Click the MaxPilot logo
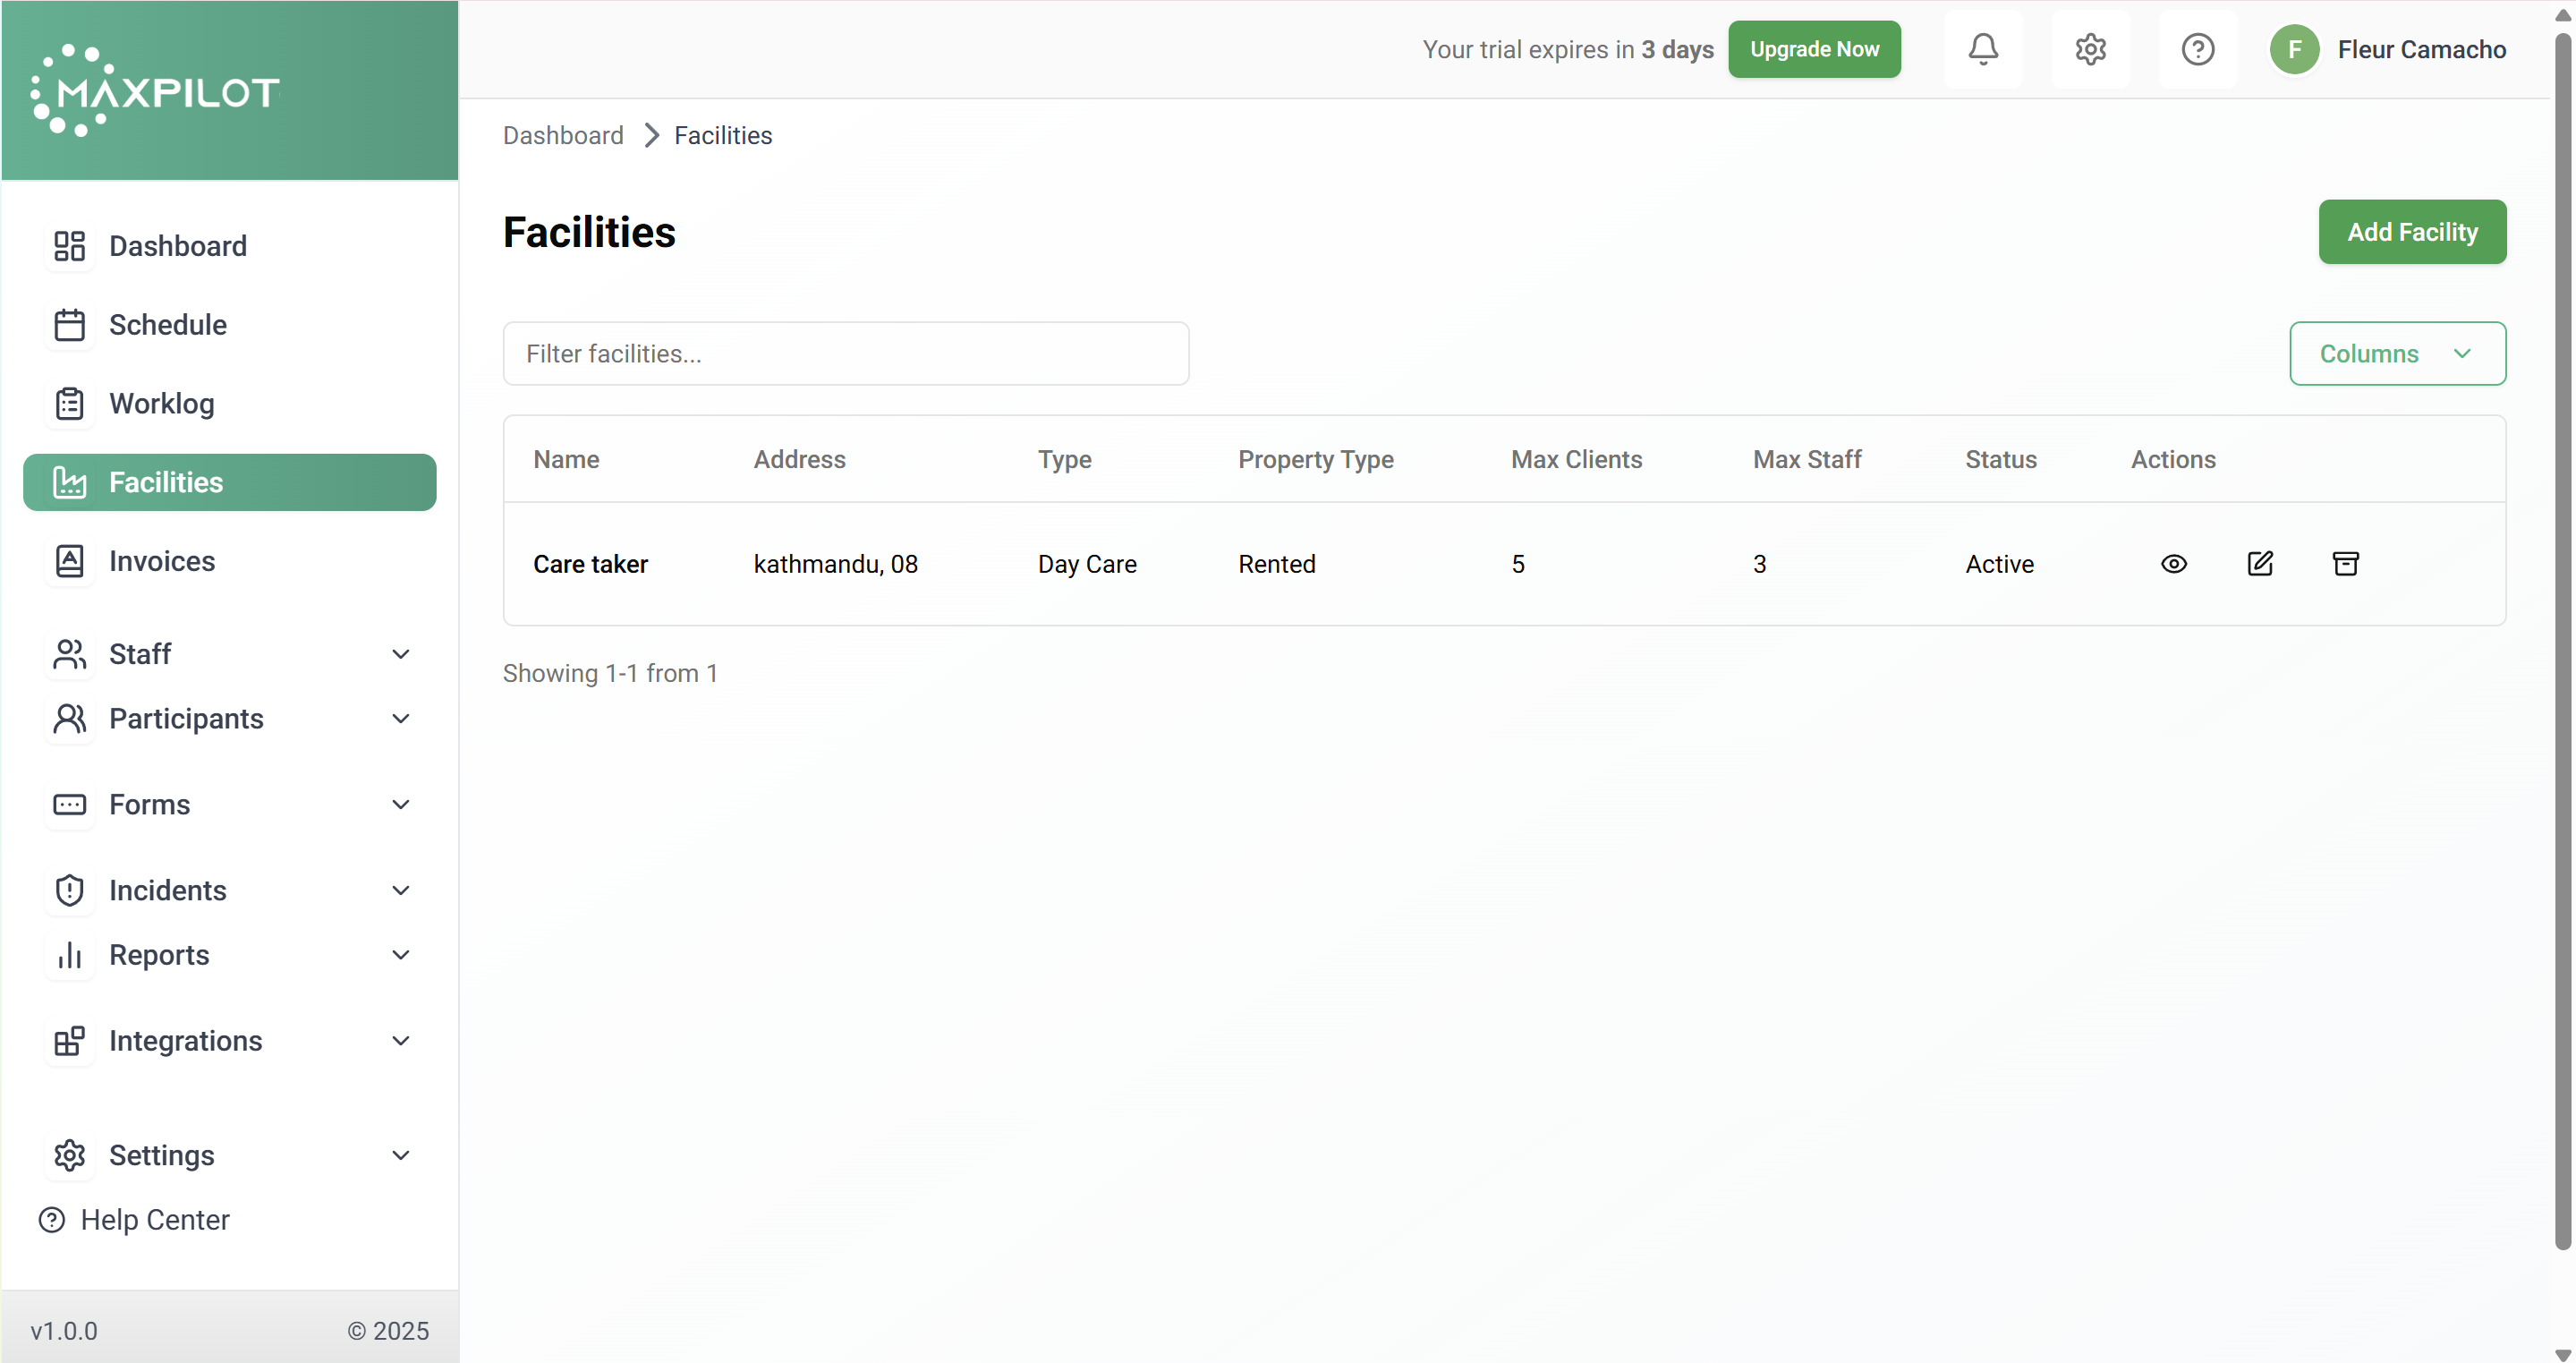Image resolution: width=2576 pixels, height=1363 pixels. point(156,91)
